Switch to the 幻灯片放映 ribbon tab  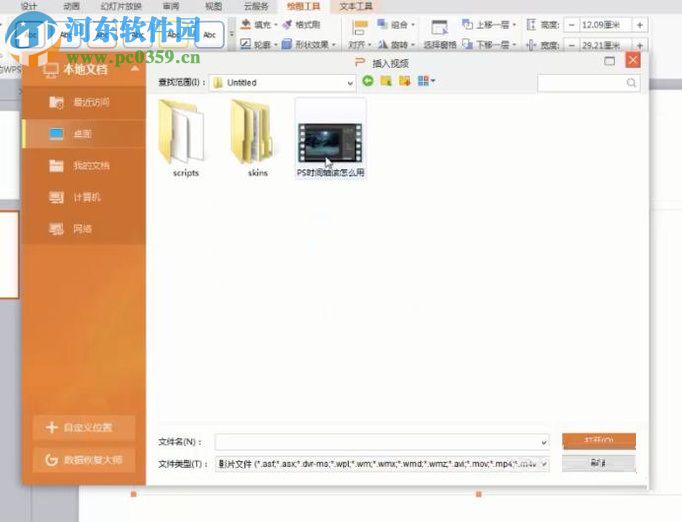click(x=121, y=6)
